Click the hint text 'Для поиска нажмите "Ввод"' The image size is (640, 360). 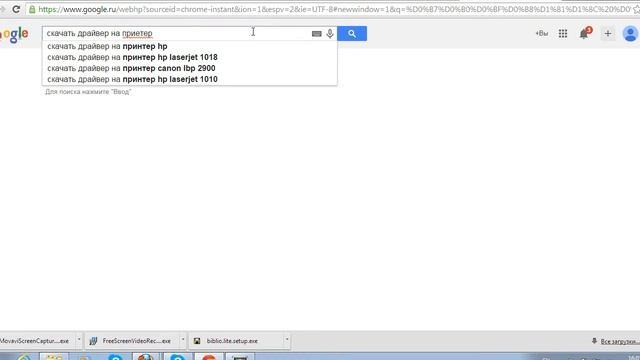pyautogui.click(x=88, y=92)
